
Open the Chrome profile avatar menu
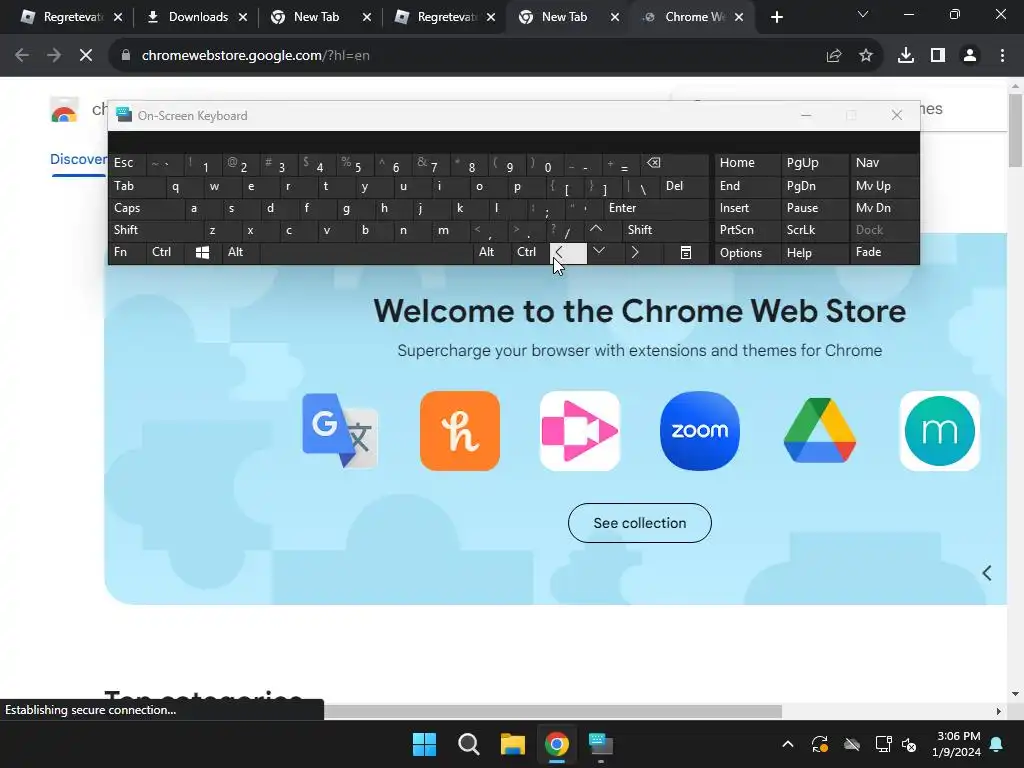[x=970, y=56]
